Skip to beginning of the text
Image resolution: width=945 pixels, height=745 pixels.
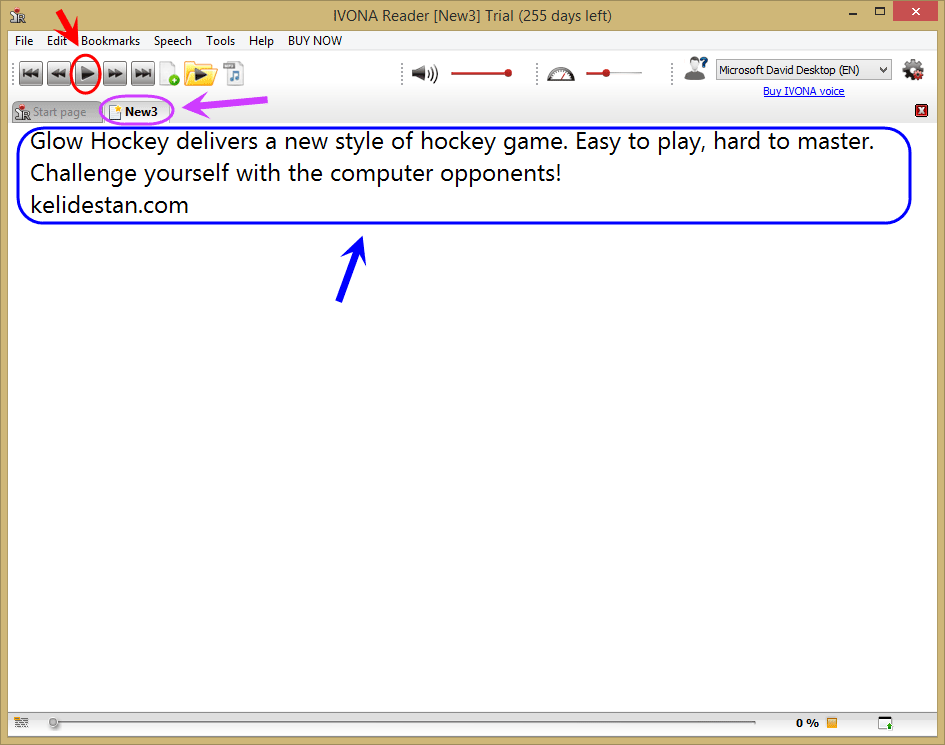point(31,74)
